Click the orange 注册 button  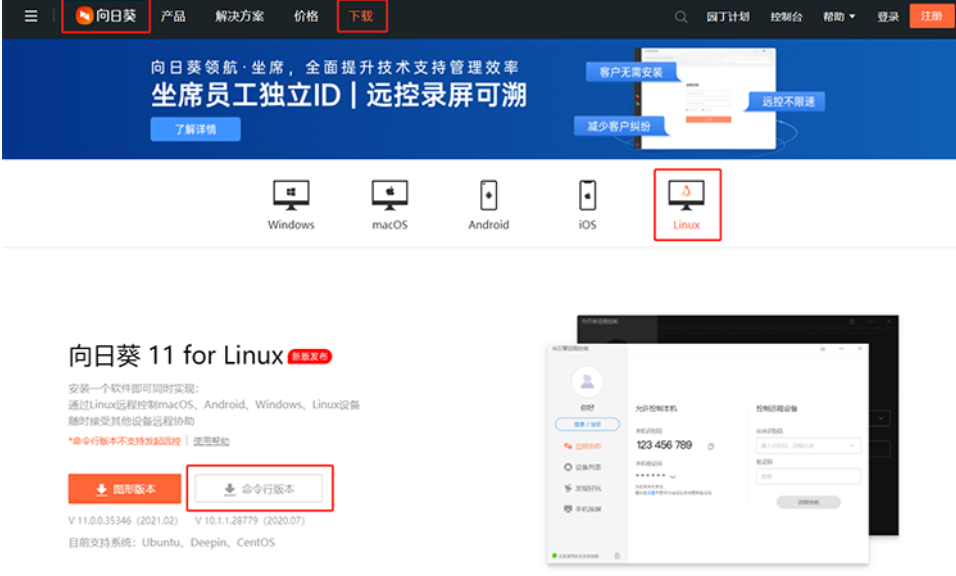click(x=932, y=16)
